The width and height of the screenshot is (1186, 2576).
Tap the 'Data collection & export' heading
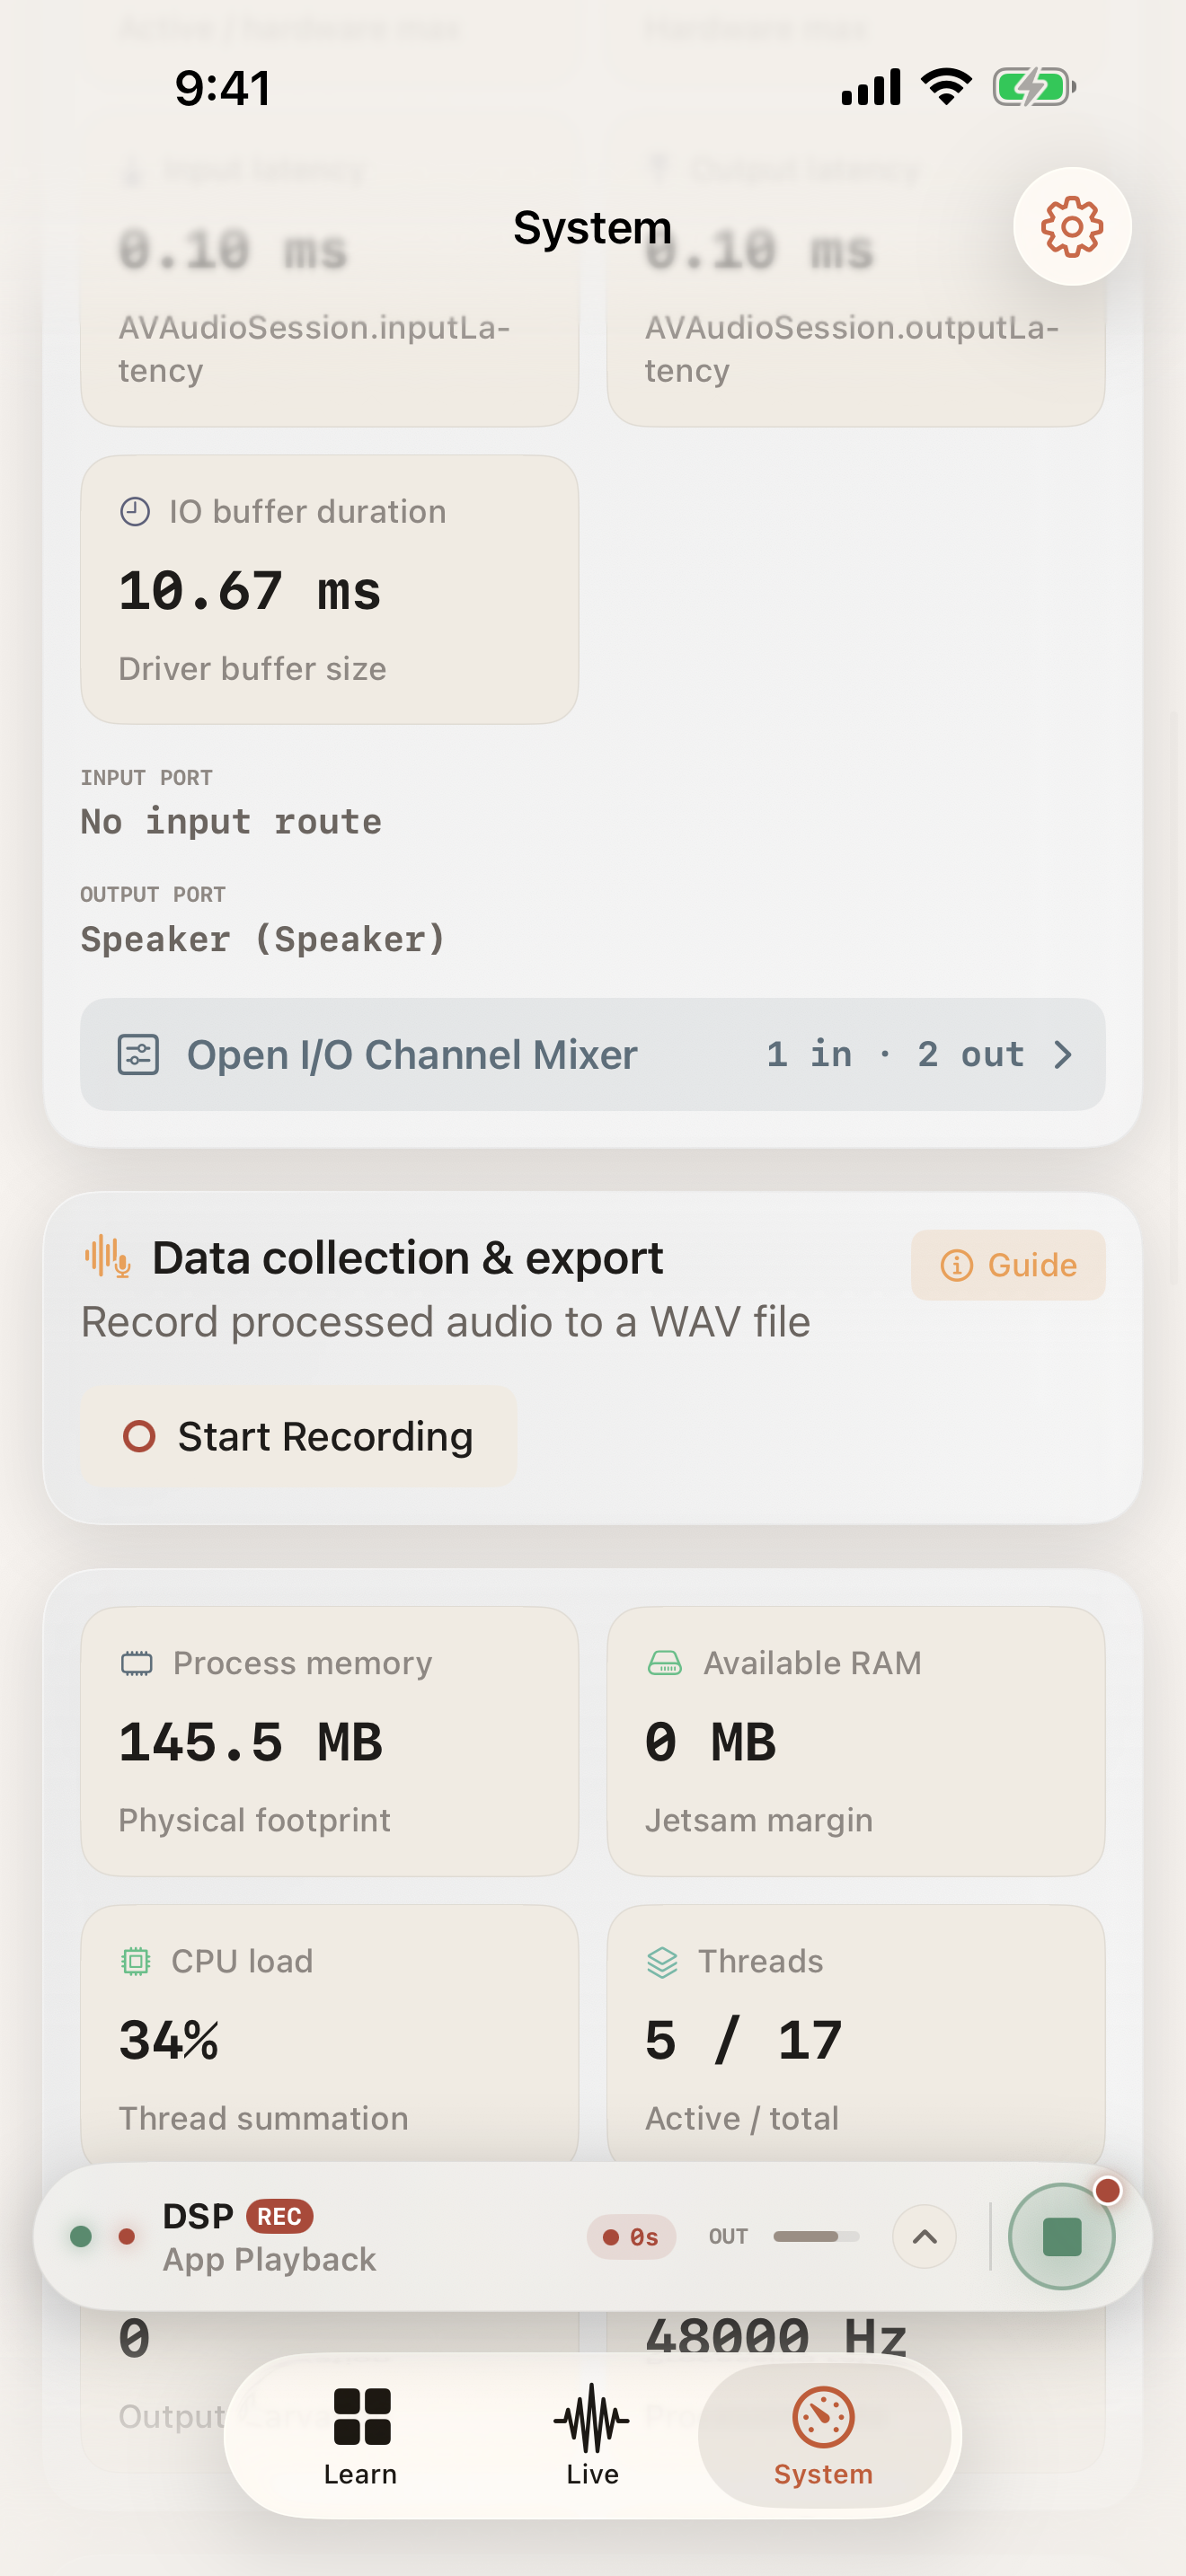(x=407, y=1257)
